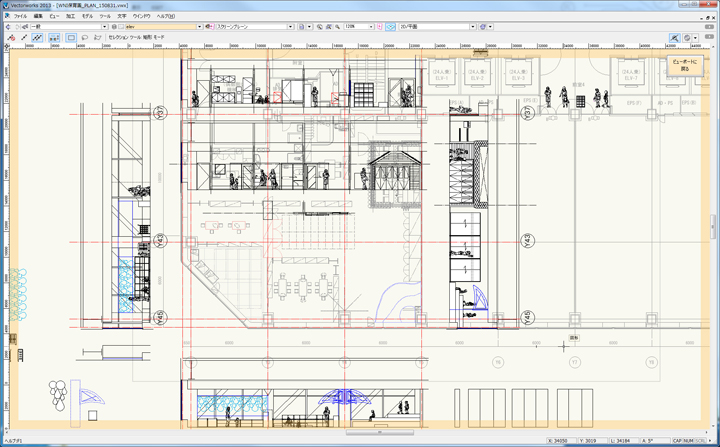Open the ファイル (File) menu
Screen dimensions: 720x447
pos(20,17)
